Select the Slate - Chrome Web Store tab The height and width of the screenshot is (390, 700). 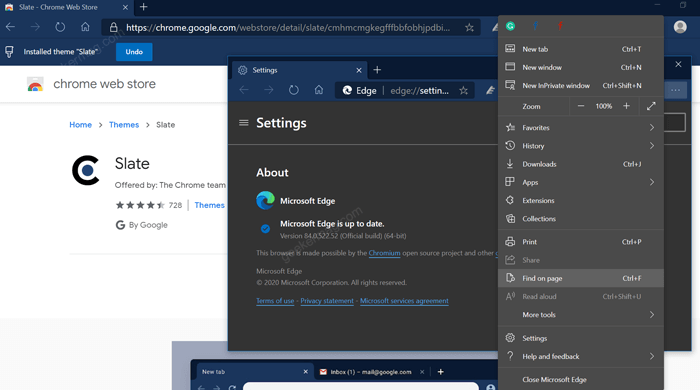pyautogui.click(x=67, y=8)
